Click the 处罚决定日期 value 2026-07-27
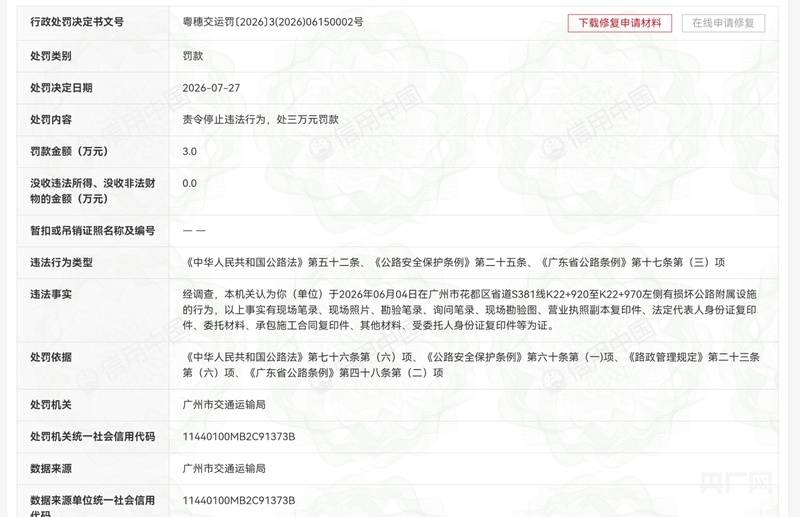This screenshot has width=800, height=517. [x=211, y=88]
